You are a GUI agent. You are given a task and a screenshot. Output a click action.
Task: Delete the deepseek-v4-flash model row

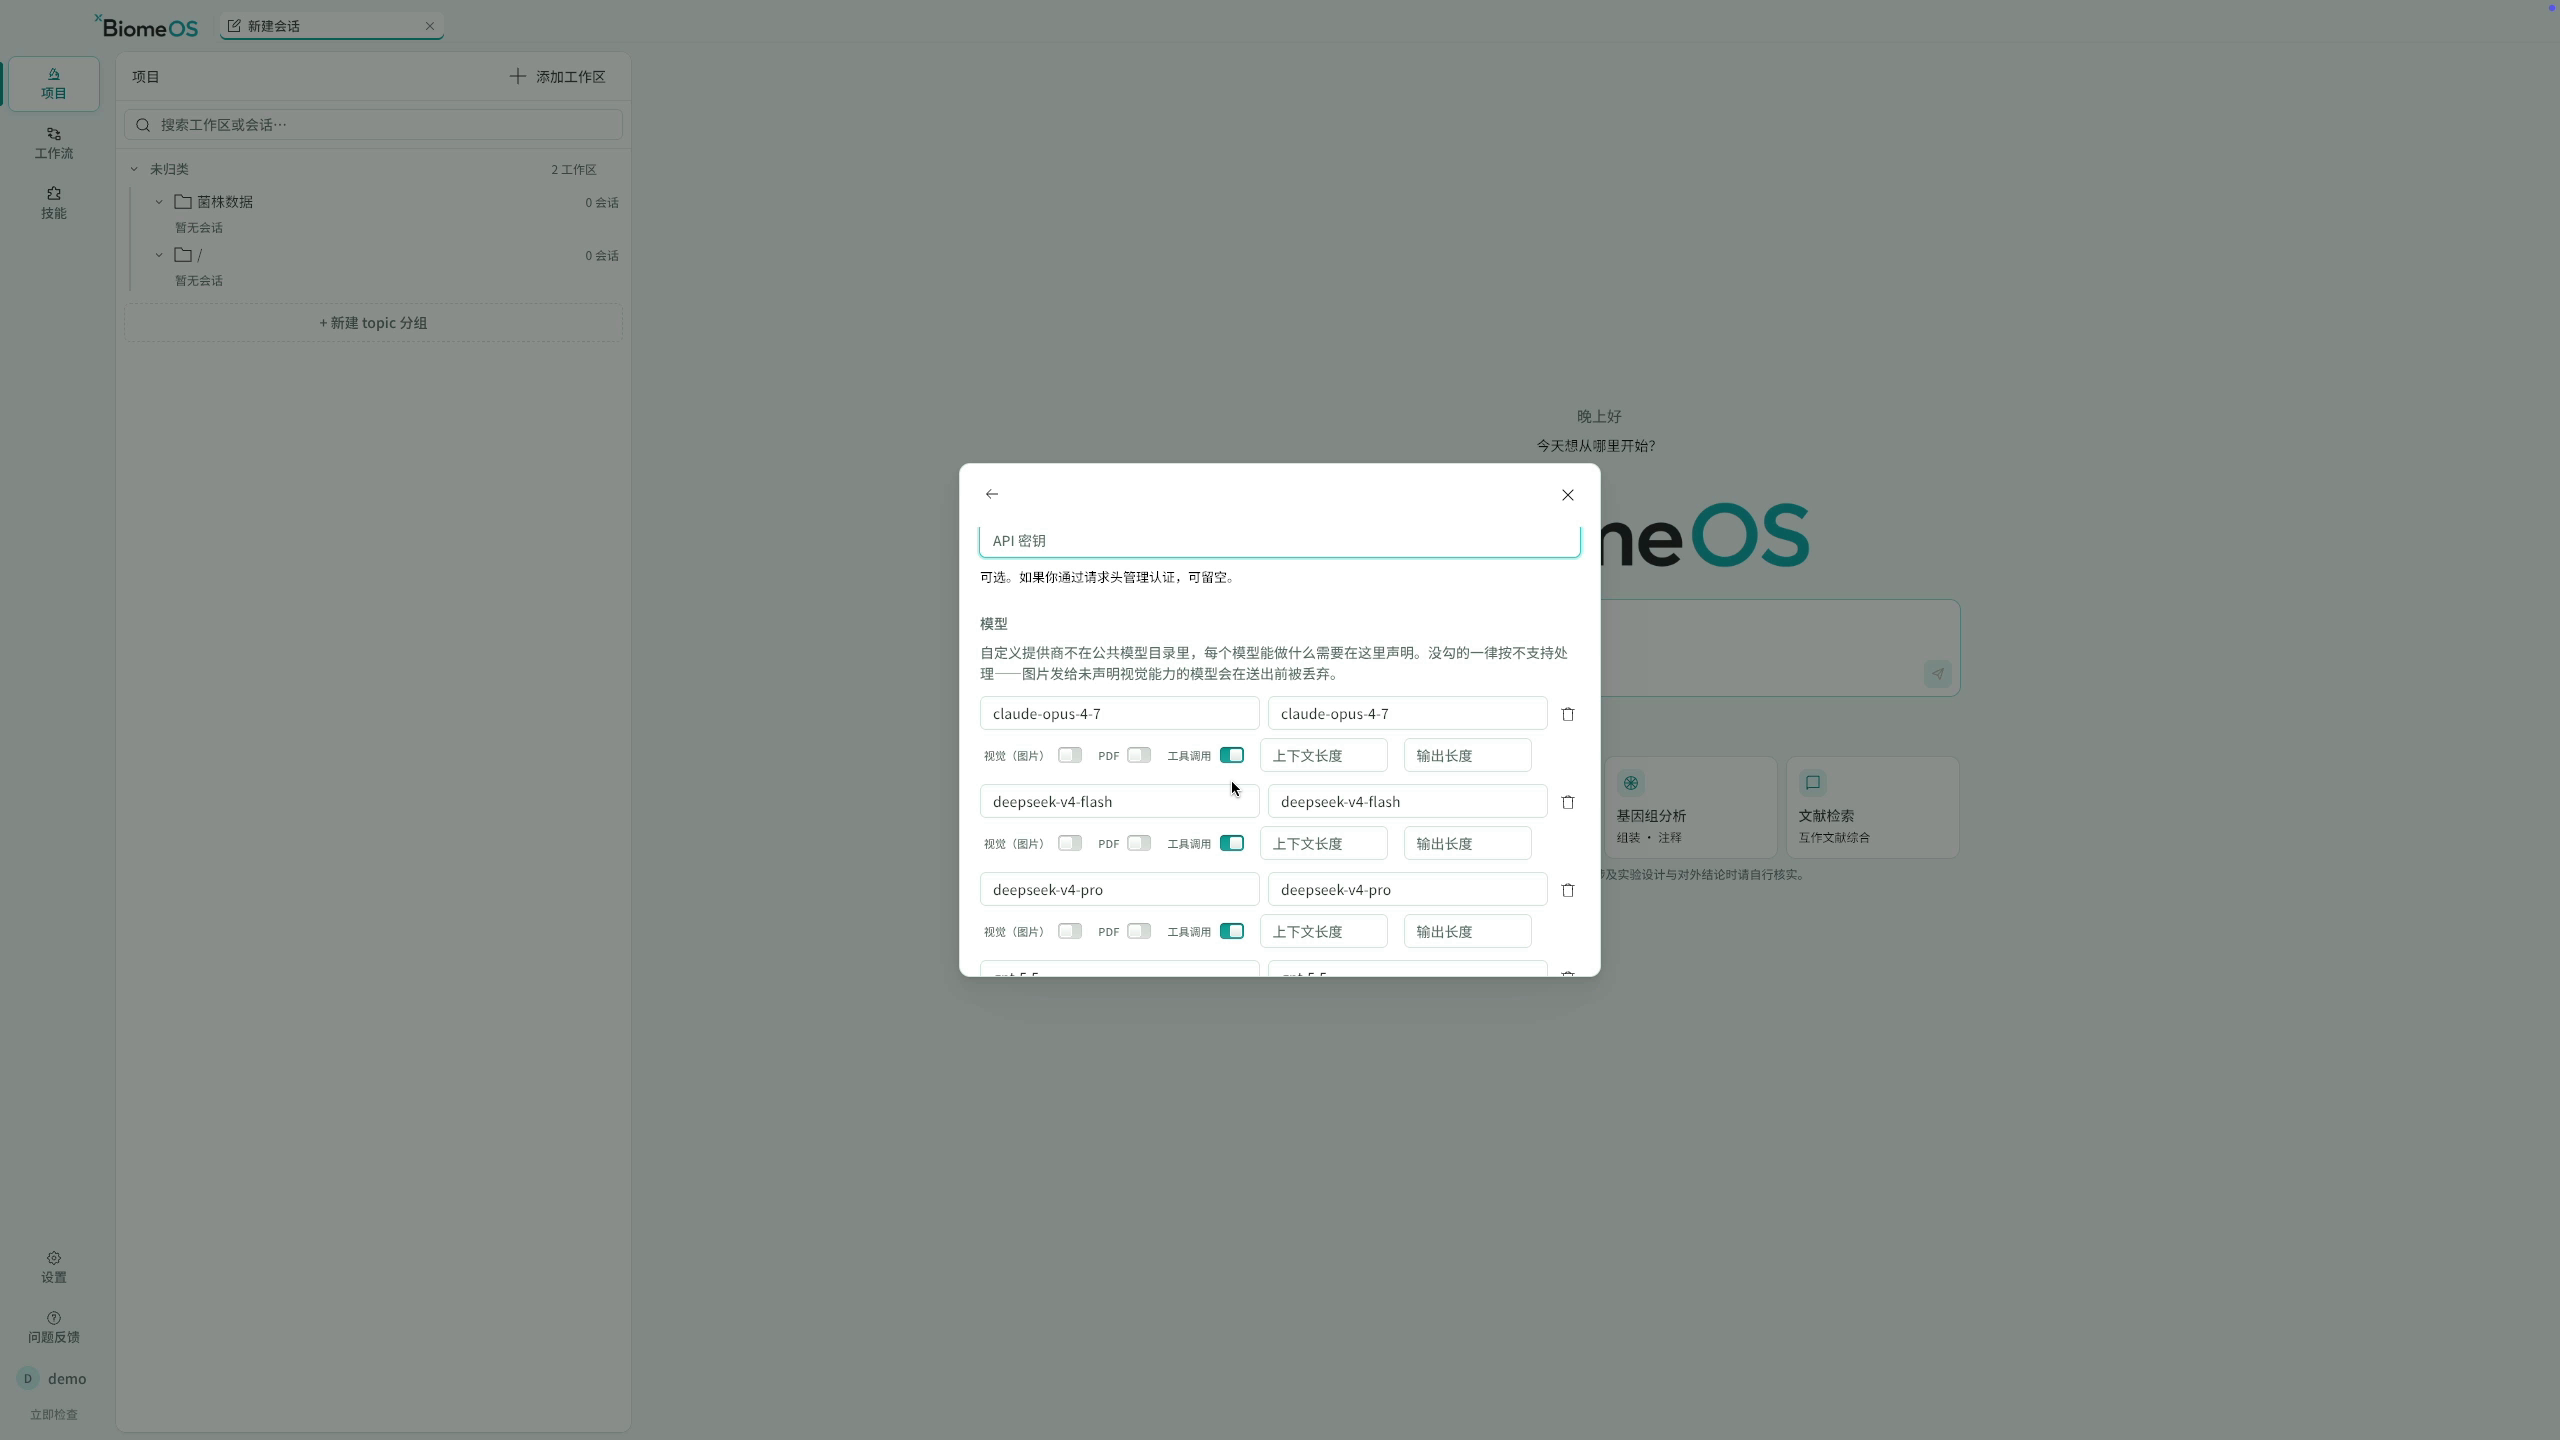click(x=1567, y=802)
